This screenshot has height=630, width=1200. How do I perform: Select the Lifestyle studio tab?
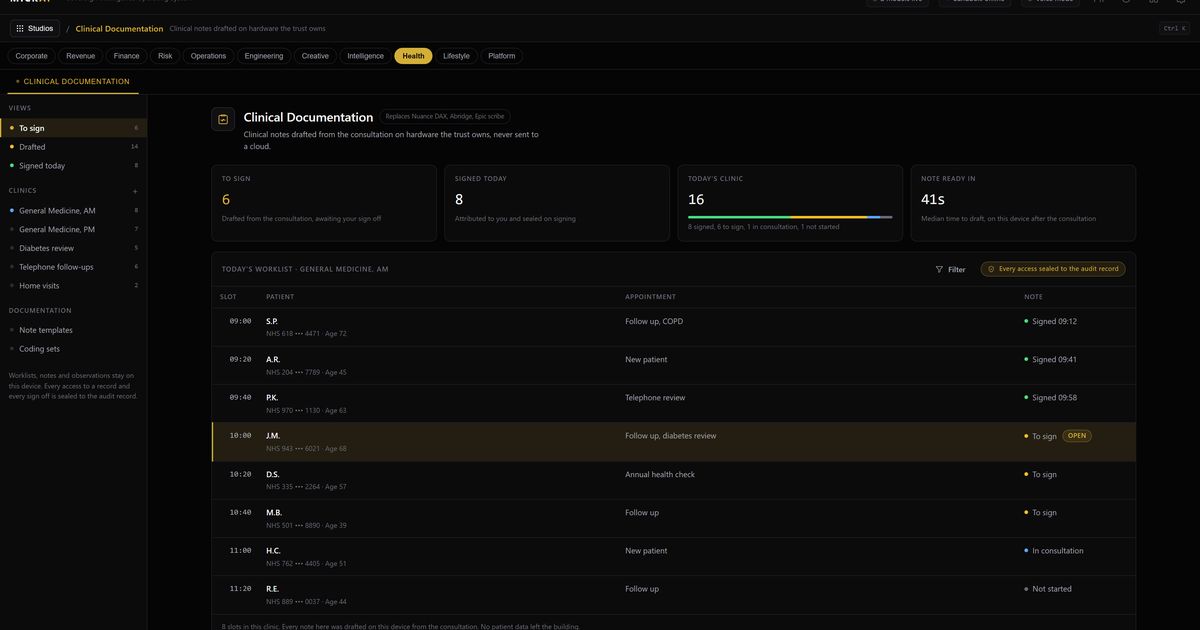click(456, 56)
